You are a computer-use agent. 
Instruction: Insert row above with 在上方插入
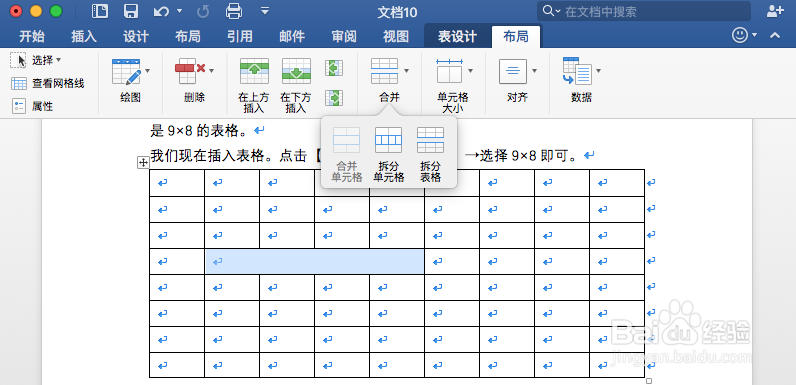pos(254,85)
